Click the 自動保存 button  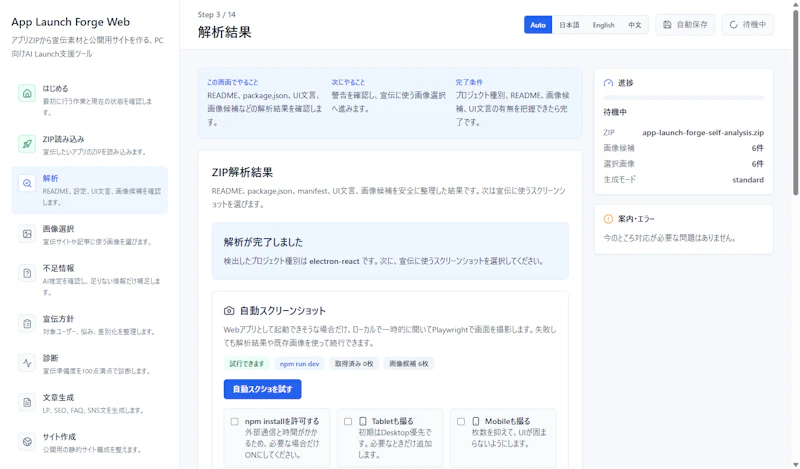click(685, 24)
